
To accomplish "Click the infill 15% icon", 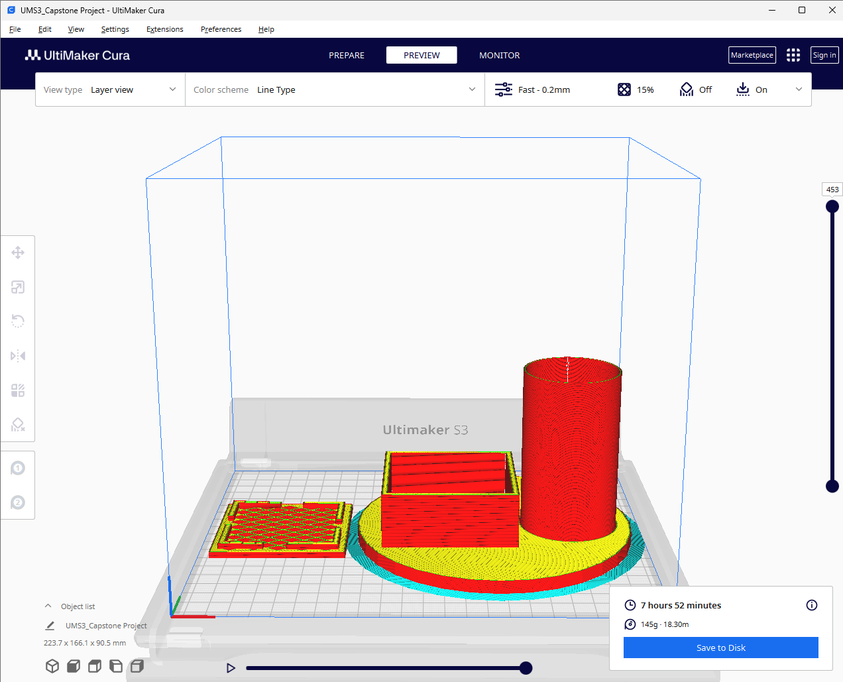I will click(x=624, y=90).
